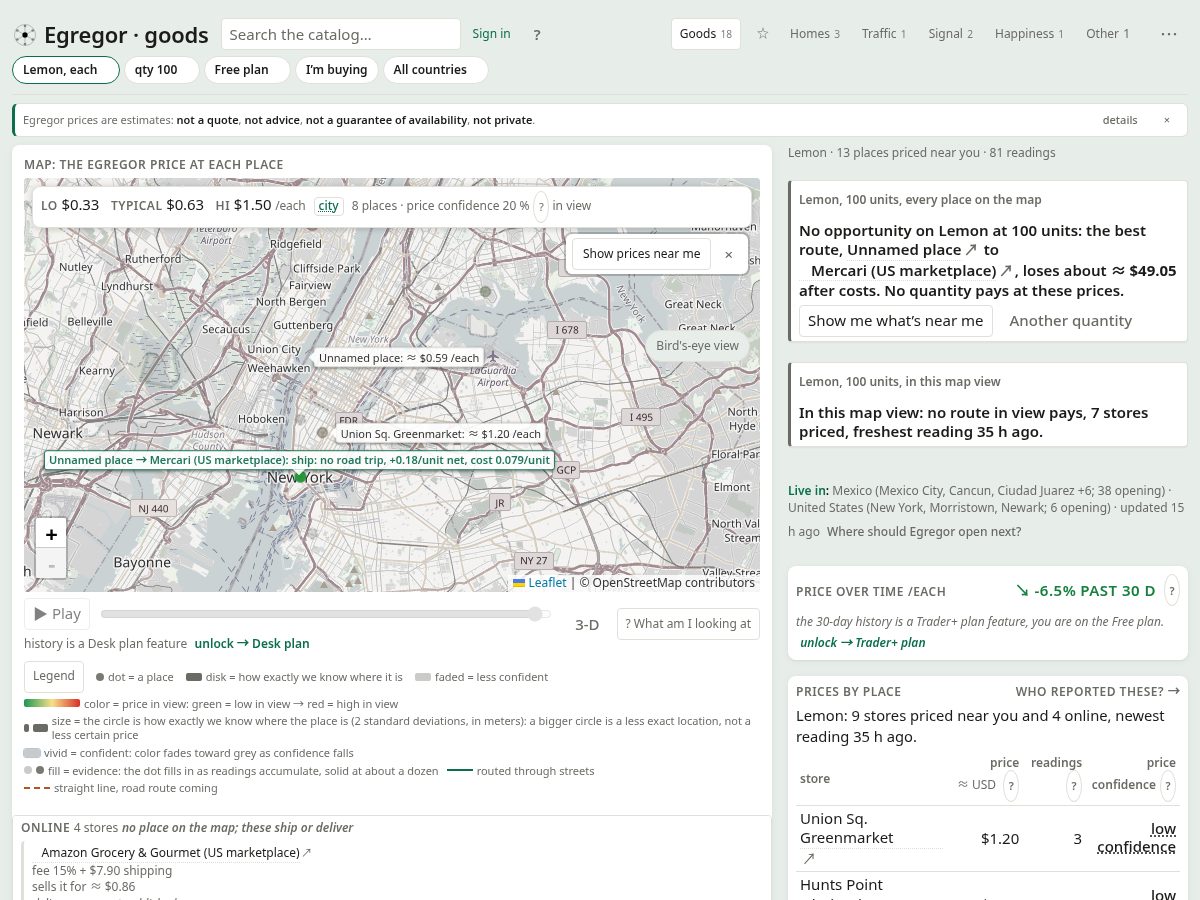Switch to the Homes tab
The width and height of the screenshot is (1200, 900).
click(814, 34)
